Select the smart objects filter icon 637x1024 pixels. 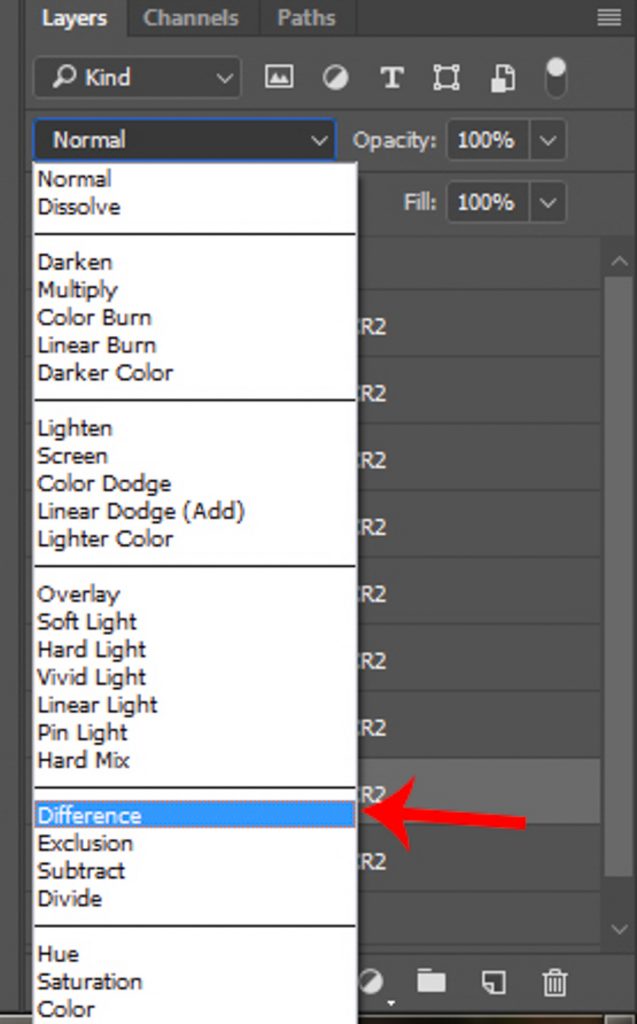[502, 77]
